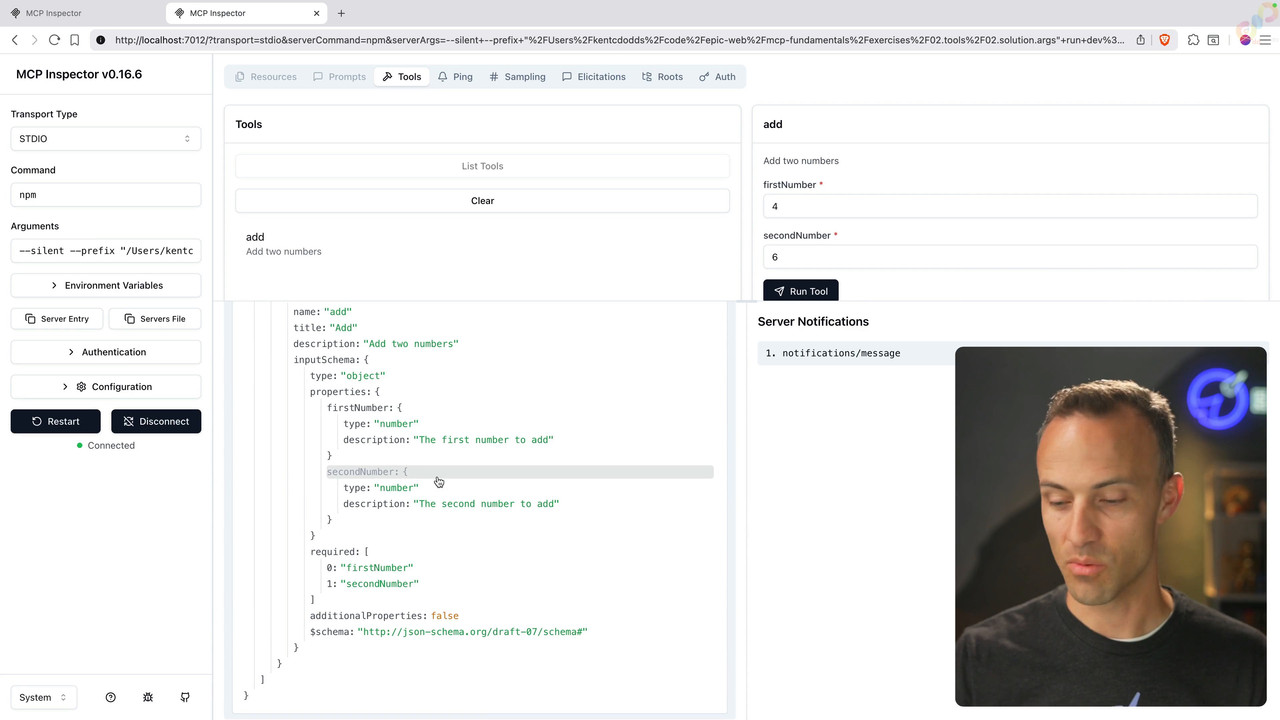Open the Prompts tab
The width and height of the screenshot is (1280, 720).
(x=339, y=76)
